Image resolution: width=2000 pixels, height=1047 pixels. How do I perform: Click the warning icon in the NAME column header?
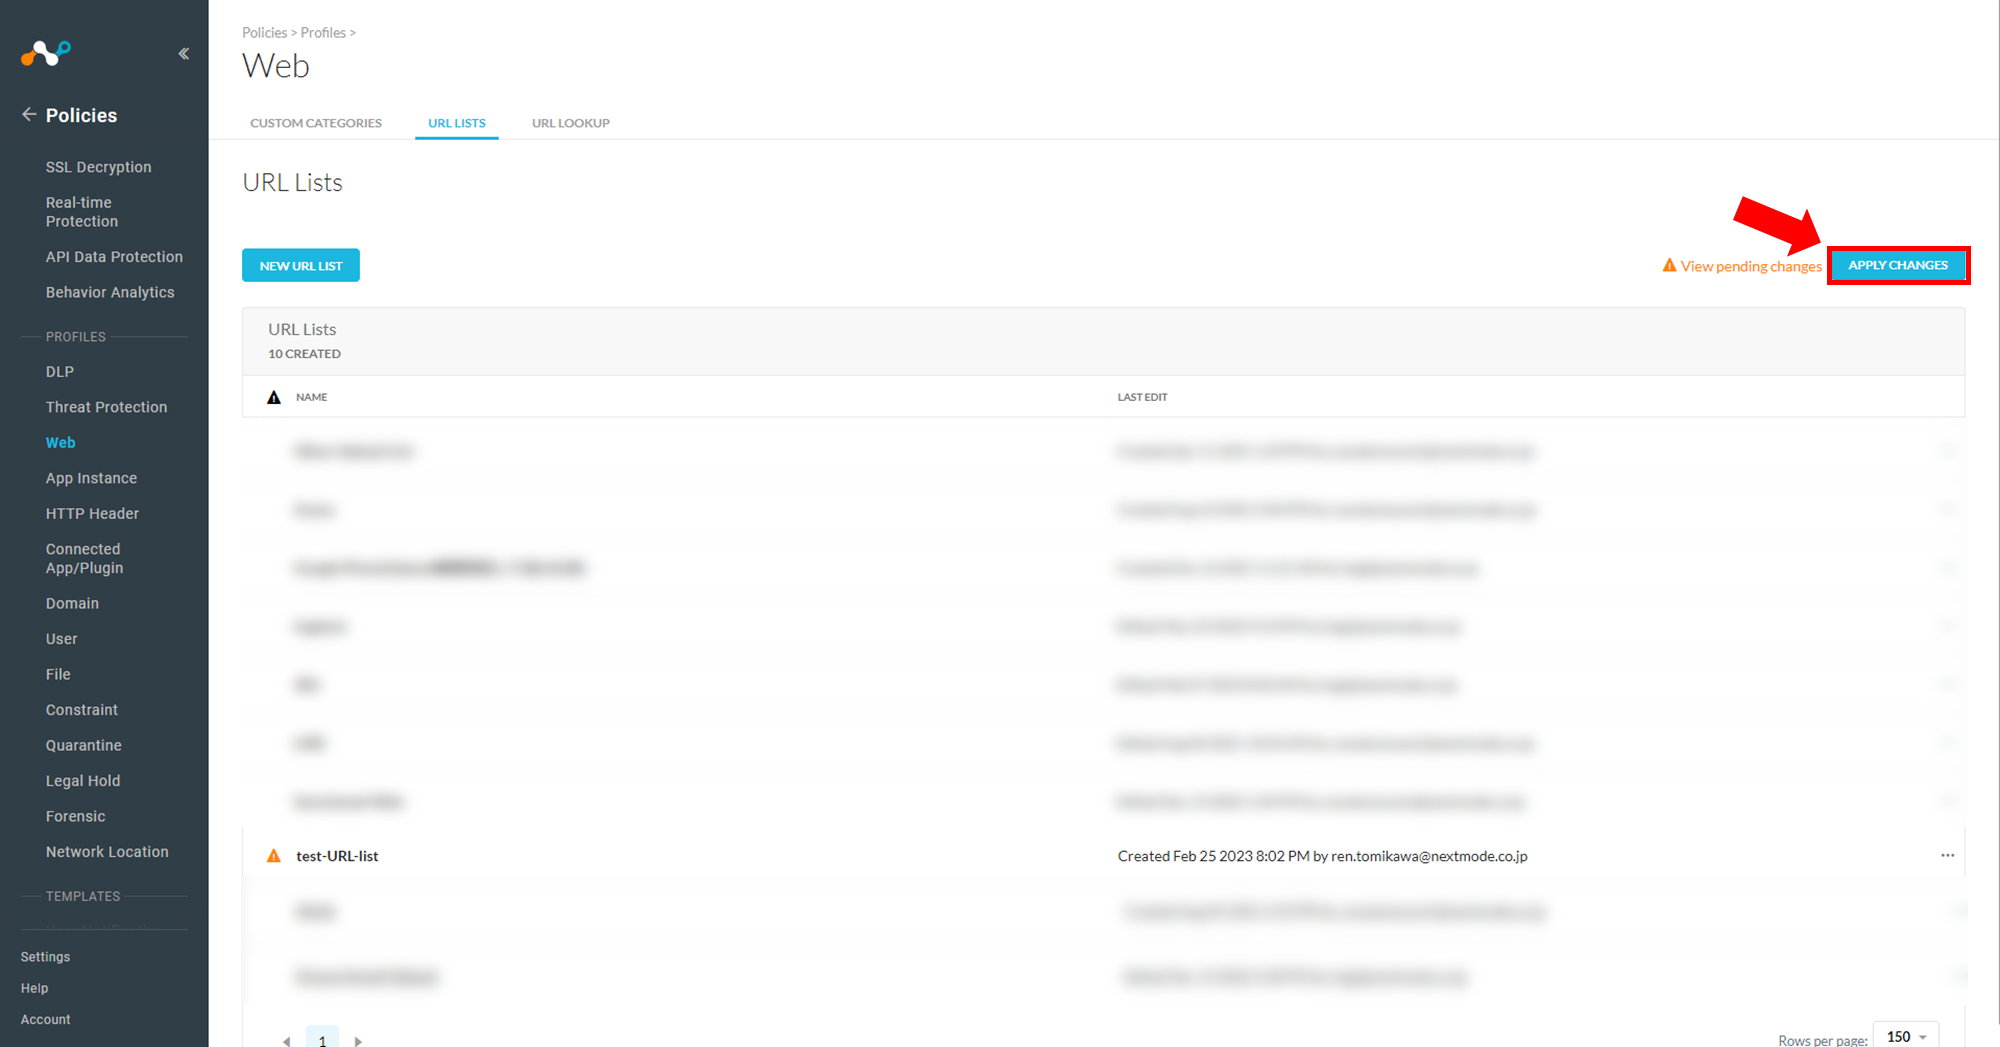click(x=273, y=396)
